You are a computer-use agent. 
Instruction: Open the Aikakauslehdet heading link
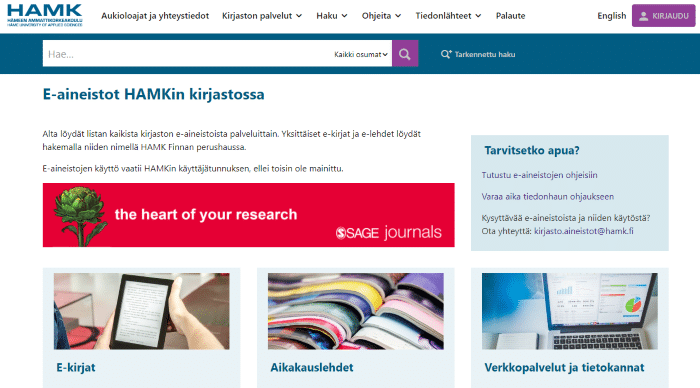click(312, 367)
